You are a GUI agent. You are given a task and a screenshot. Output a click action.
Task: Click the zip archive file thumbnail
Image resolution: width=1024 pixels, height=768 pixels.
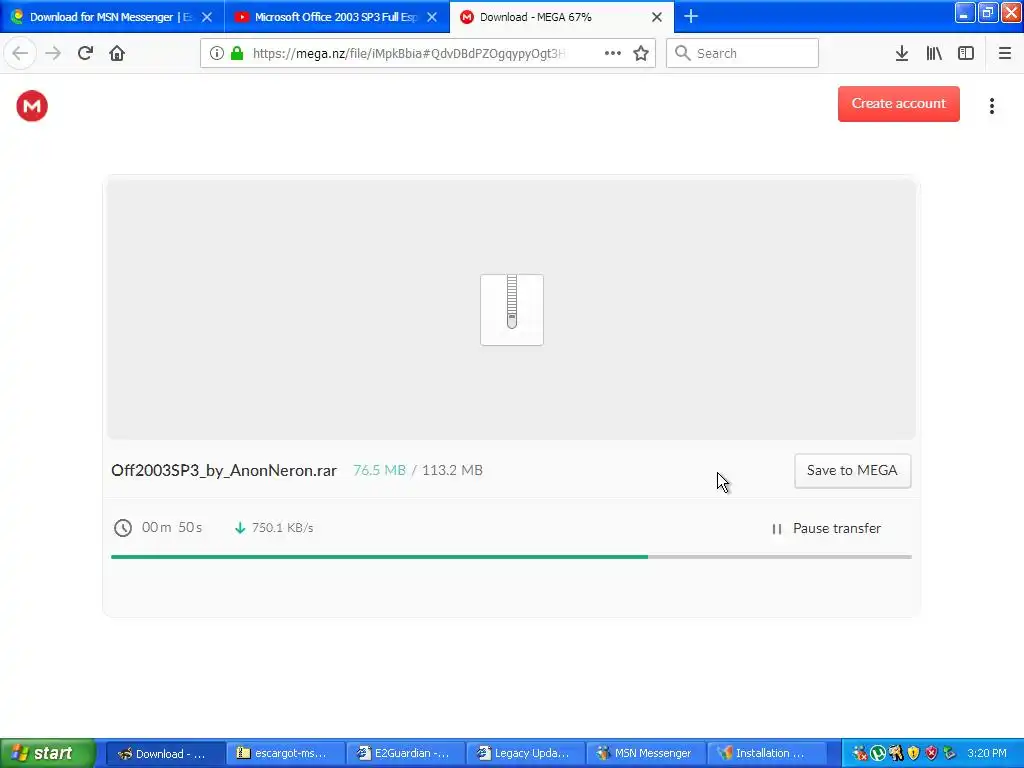(x=512, y=310)
